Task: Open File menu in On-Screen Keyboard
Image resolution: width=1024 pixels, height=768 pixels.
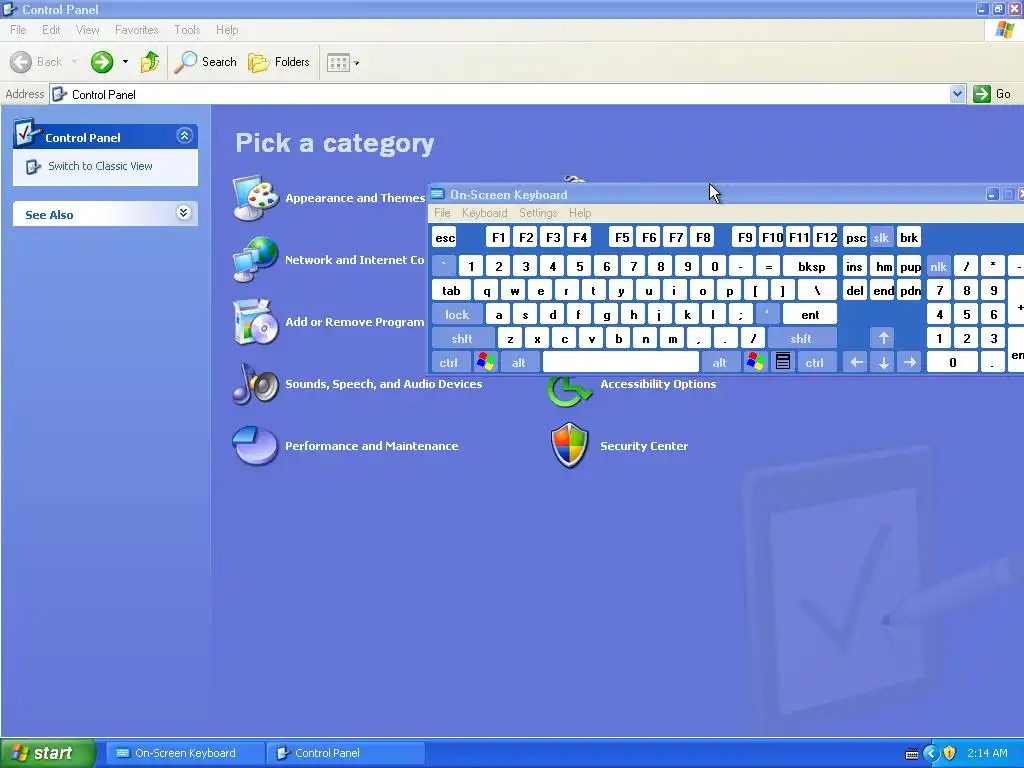Action: (442, 213)
